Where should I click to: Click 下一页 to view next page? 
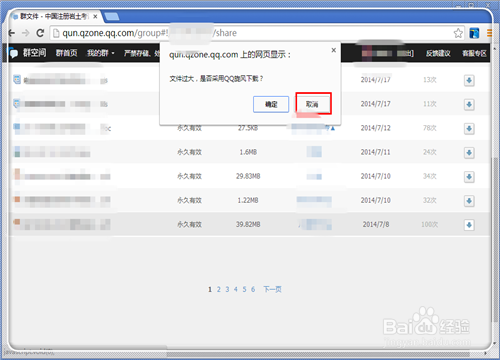coord(273,289)
